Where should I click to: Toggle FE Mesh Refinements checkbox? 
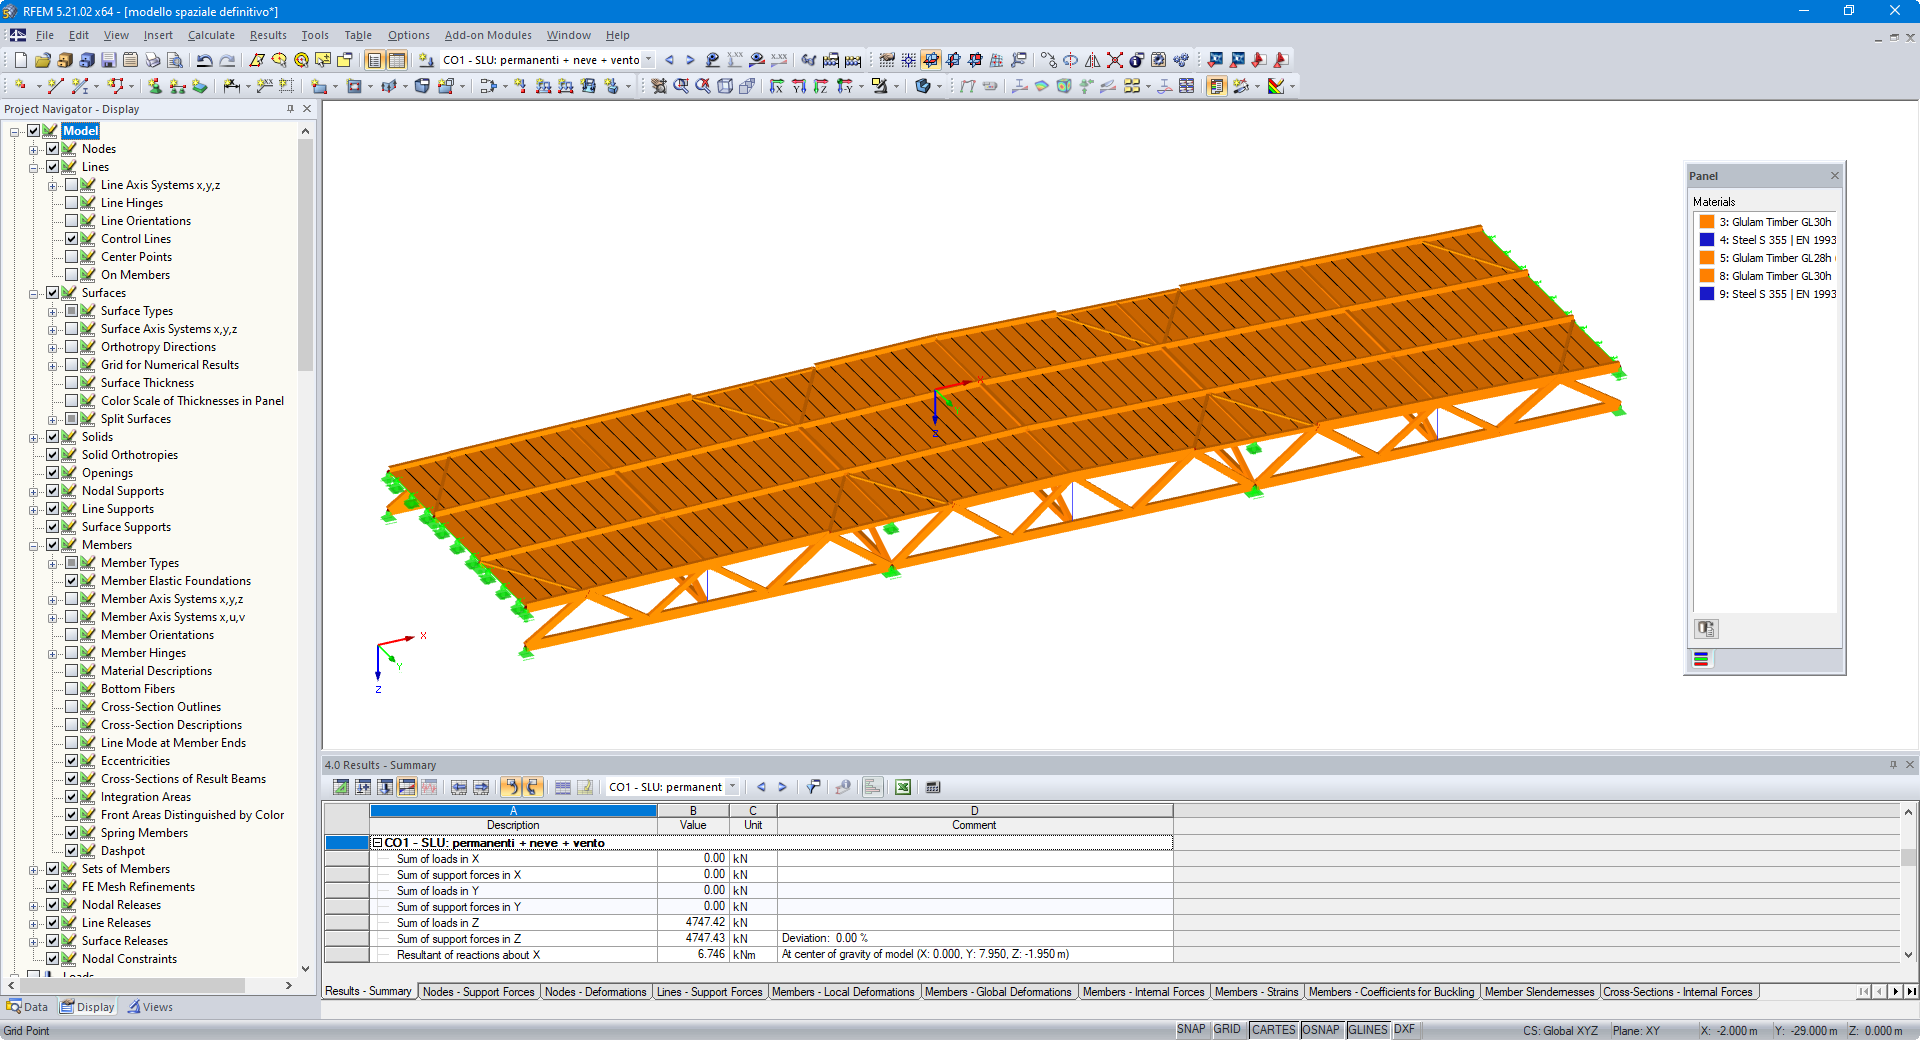click(x=53, y=887)
